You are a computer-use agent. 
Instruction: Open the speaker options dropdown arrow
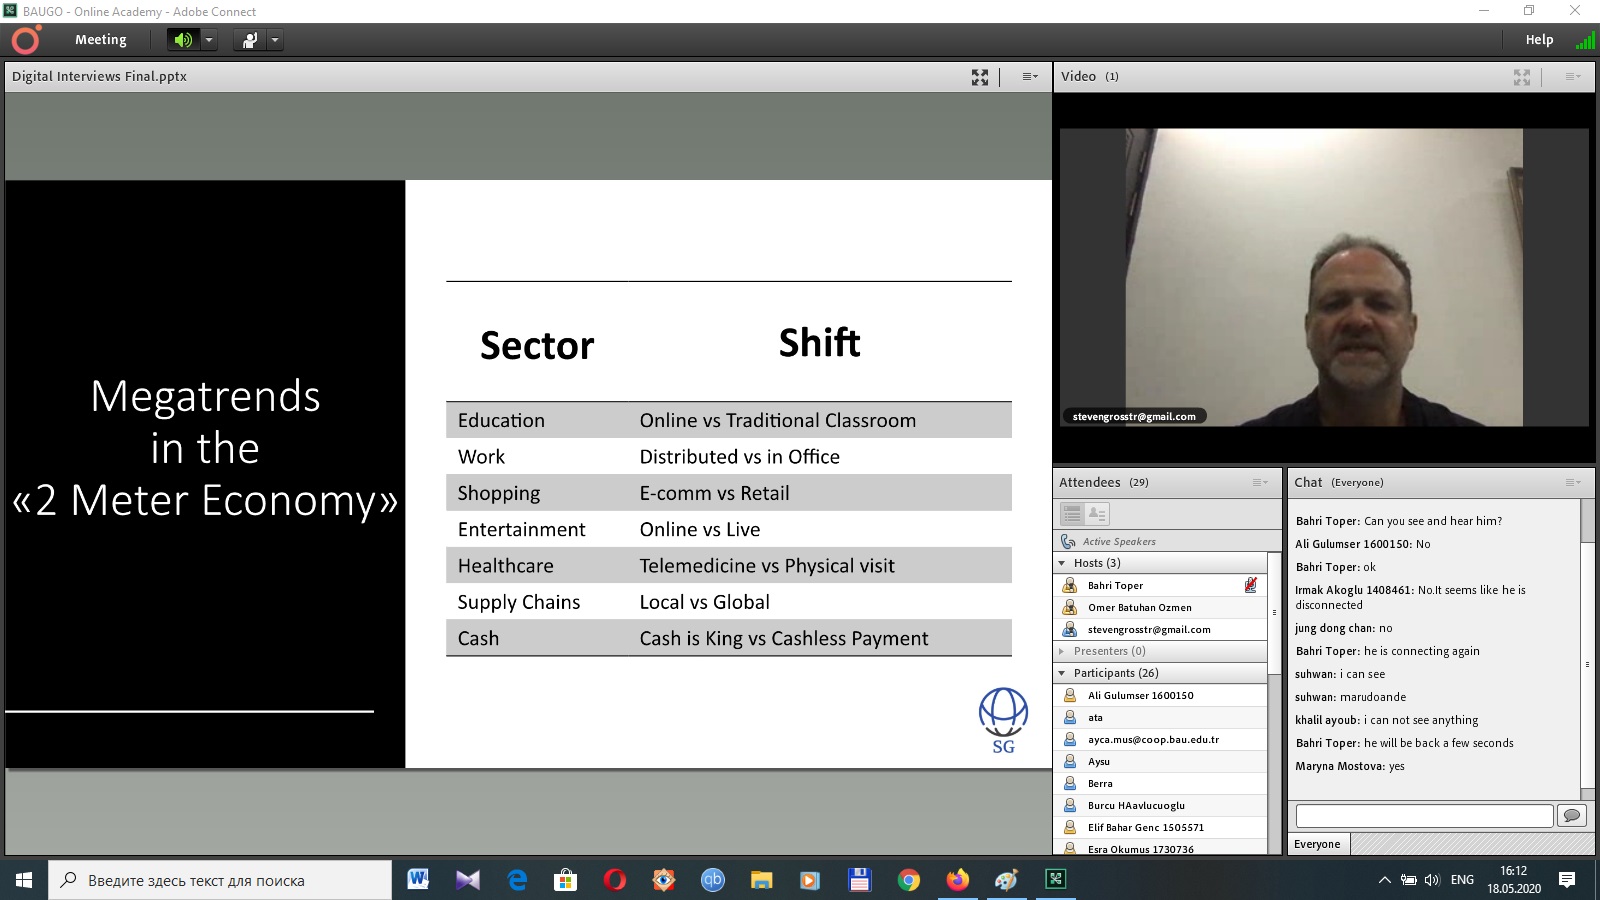(x=209, y=40)
